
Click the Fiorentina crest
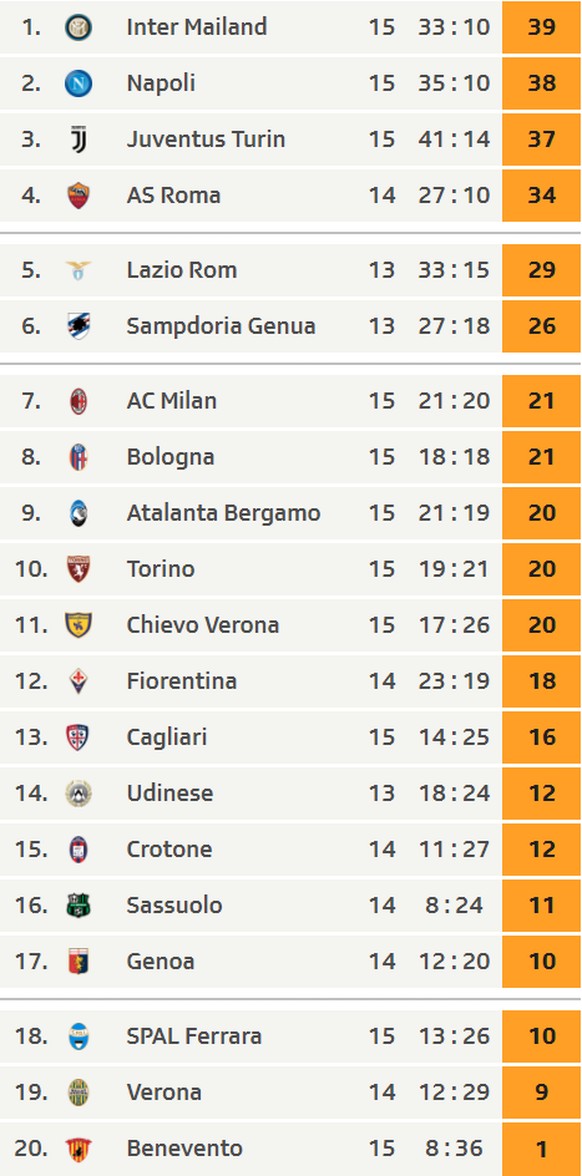78,681
